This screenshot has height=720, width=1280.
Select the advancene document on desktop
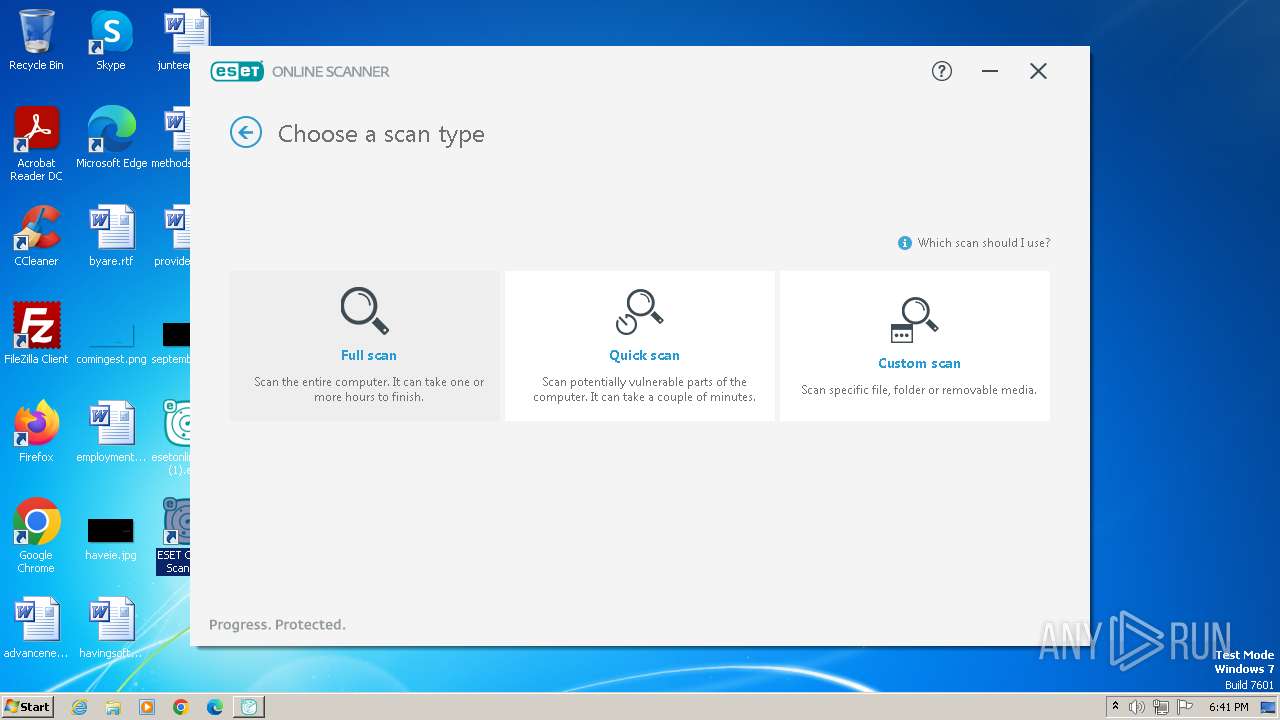click(x=36, y=628)
